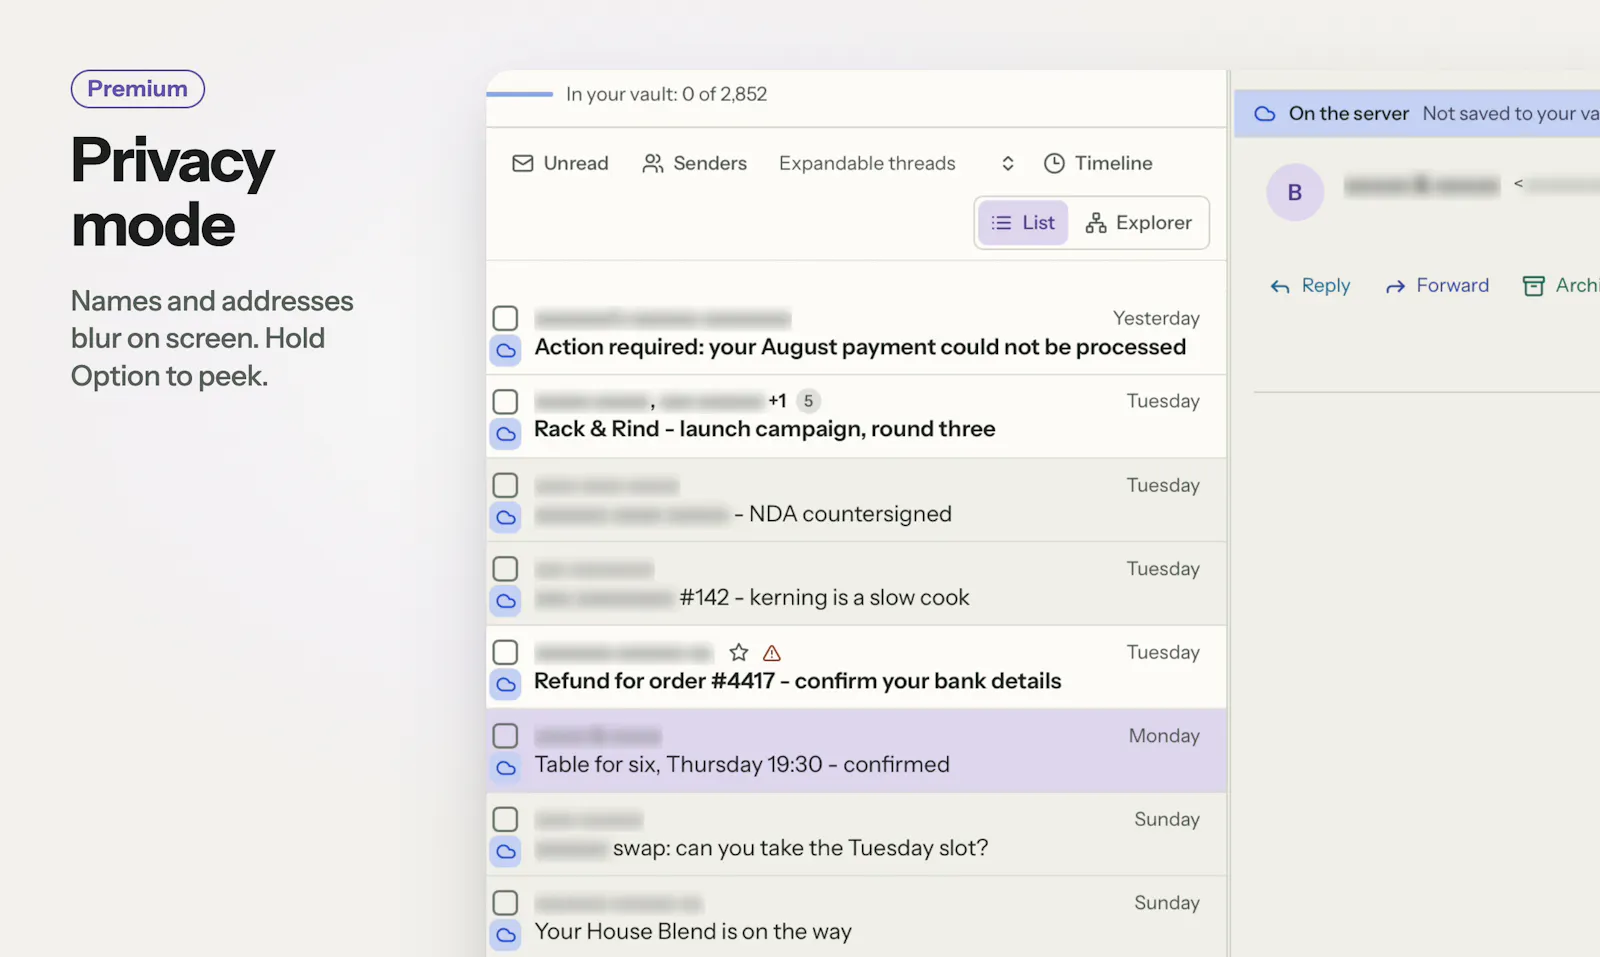Click cloud icon on Rack & Rind email
The height and width of the screenshot is (957, 1600).
click(506, 434)
